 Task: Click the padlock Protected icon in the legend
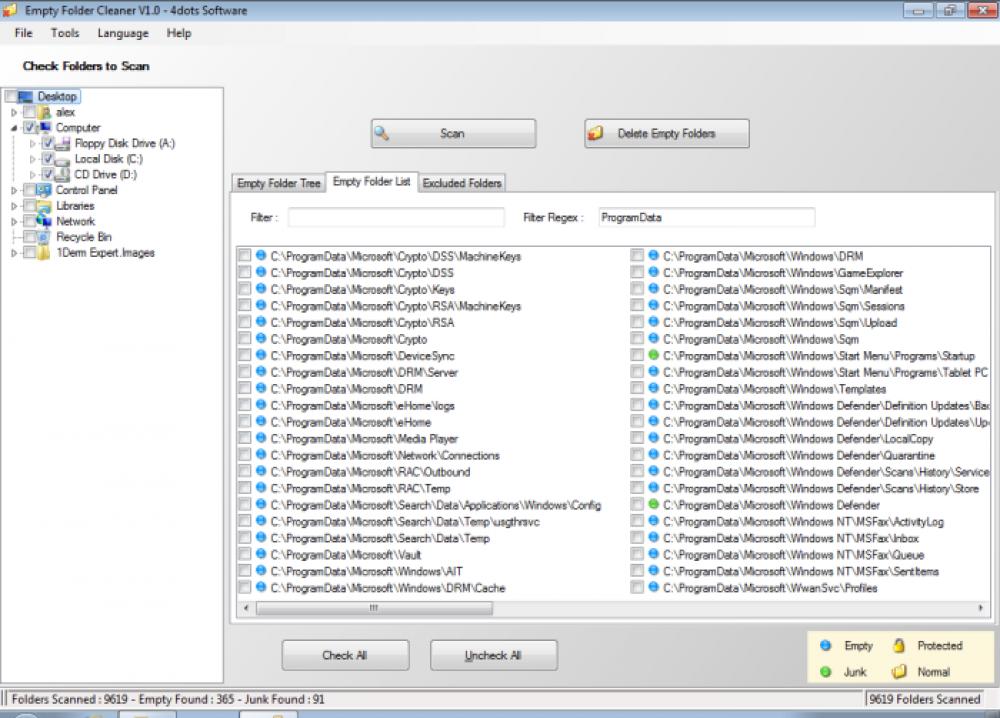899,646
